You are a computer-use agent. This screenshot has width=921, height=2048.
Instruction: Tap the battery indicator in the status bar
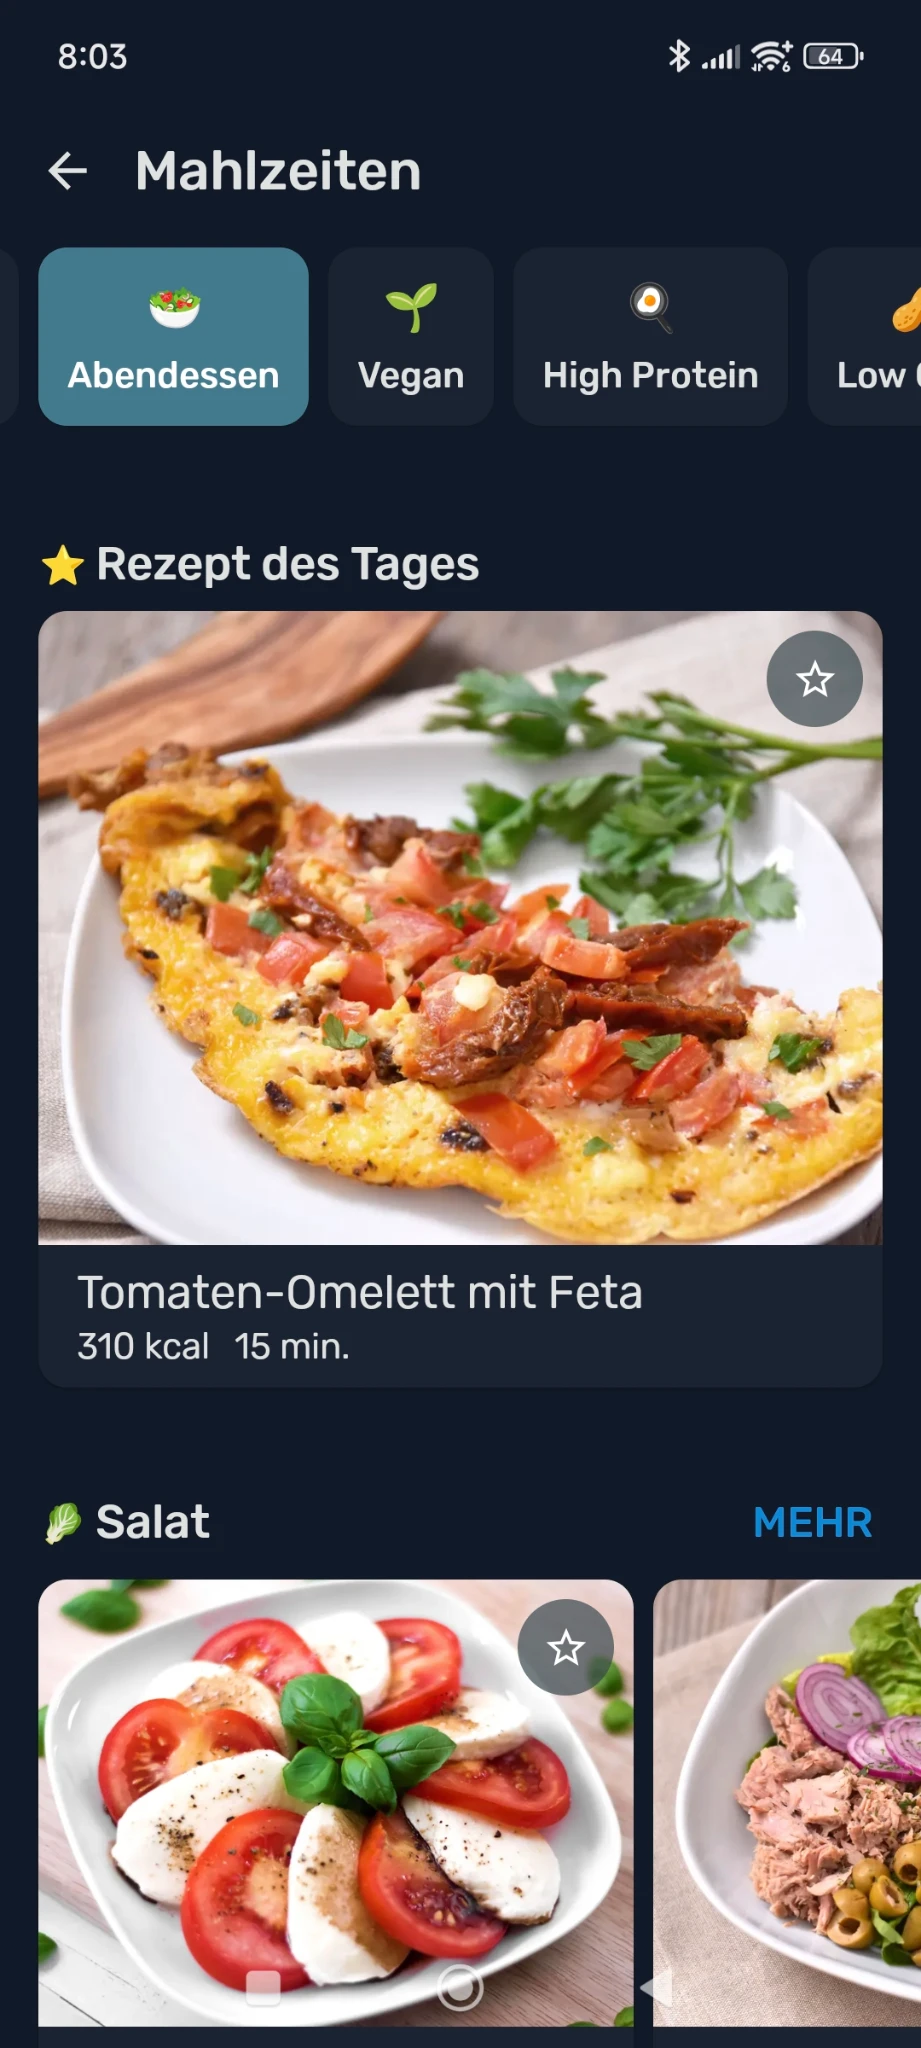point(832,57)
